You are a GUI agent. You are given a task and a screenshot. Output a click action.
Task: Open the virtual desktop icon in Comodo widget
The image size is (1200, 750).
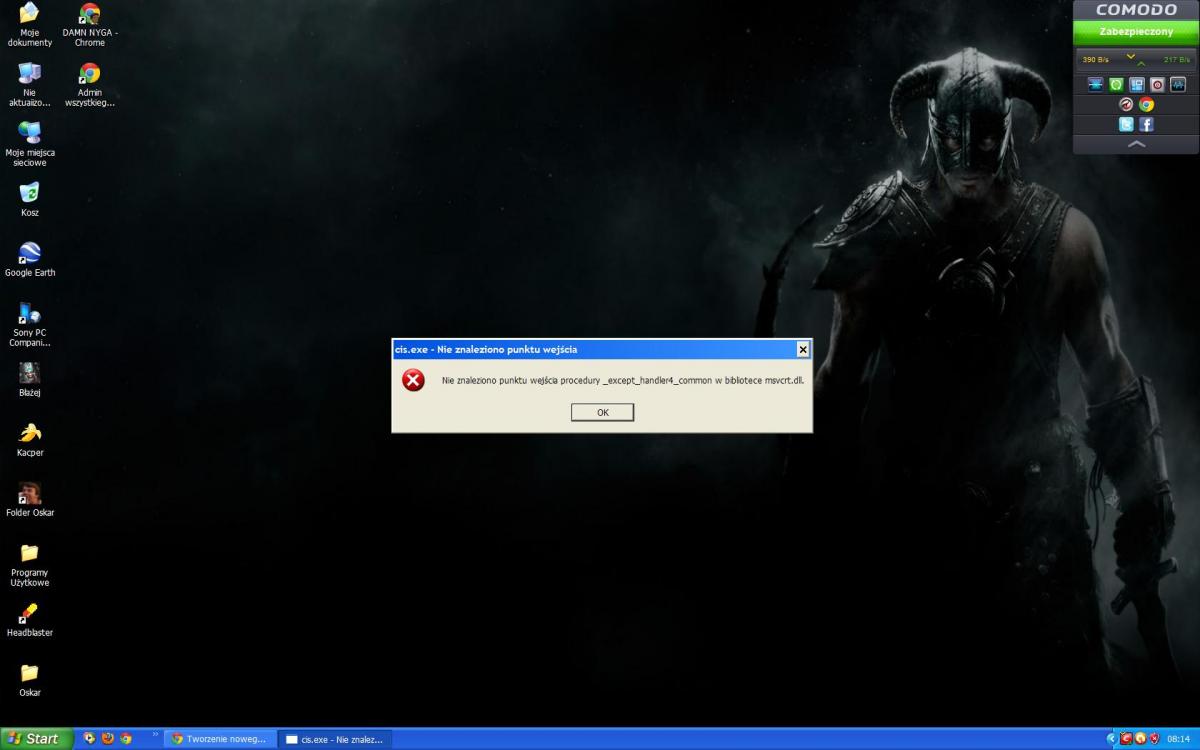pos(1136,85)
